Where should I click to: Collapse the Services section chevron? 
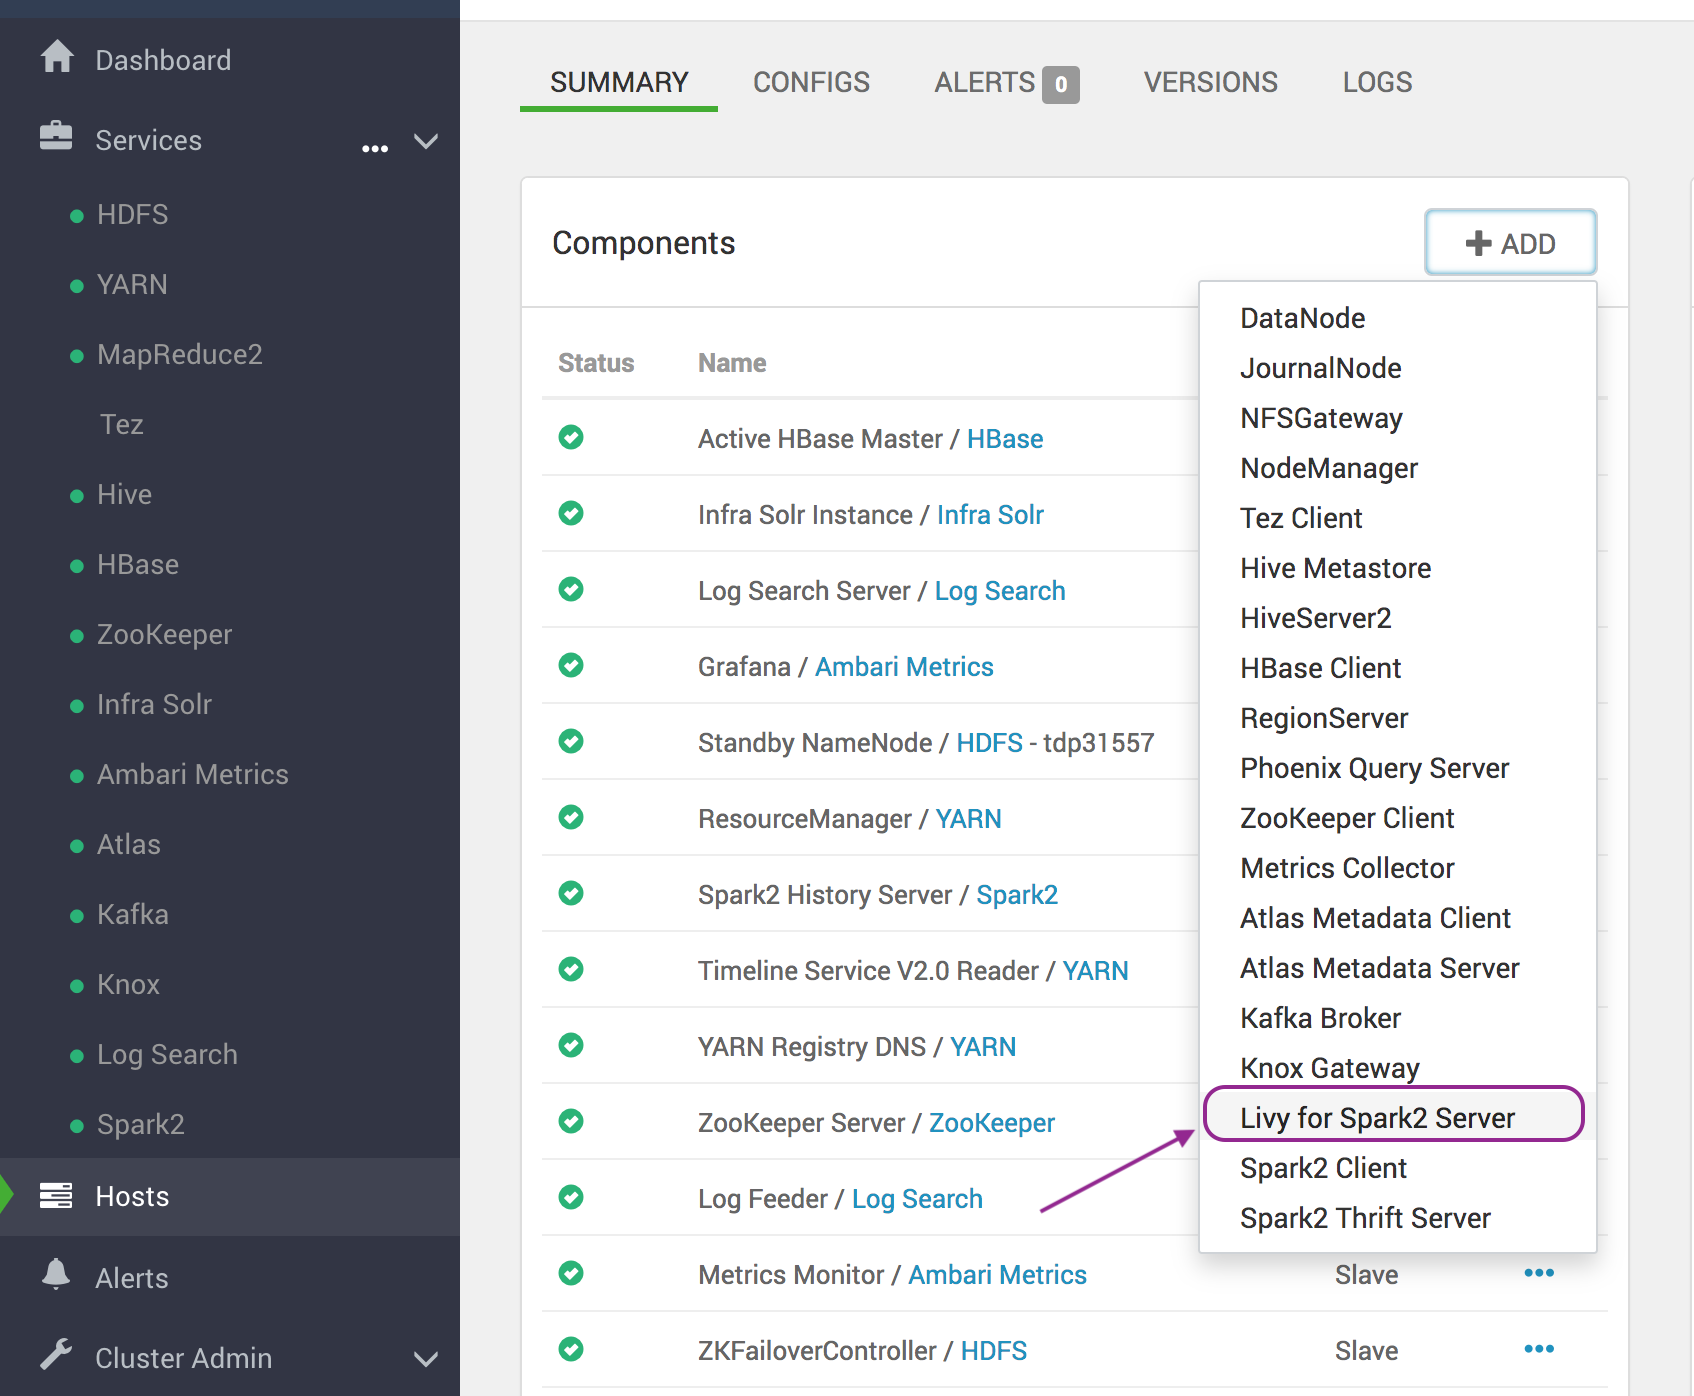426,142
